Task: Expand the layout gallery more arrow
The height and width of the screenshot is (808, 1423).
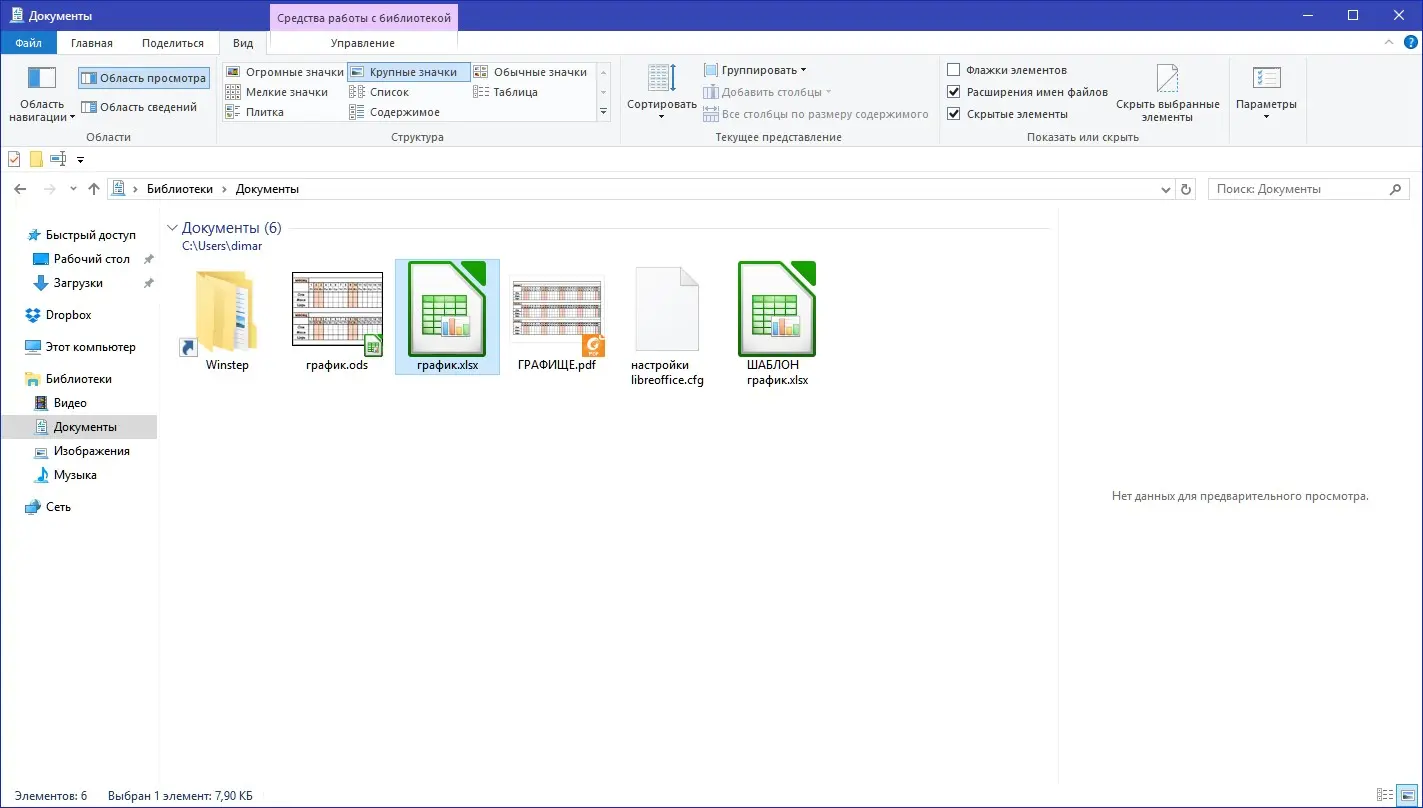Action: pyautogui.click(x=603, y=112)
